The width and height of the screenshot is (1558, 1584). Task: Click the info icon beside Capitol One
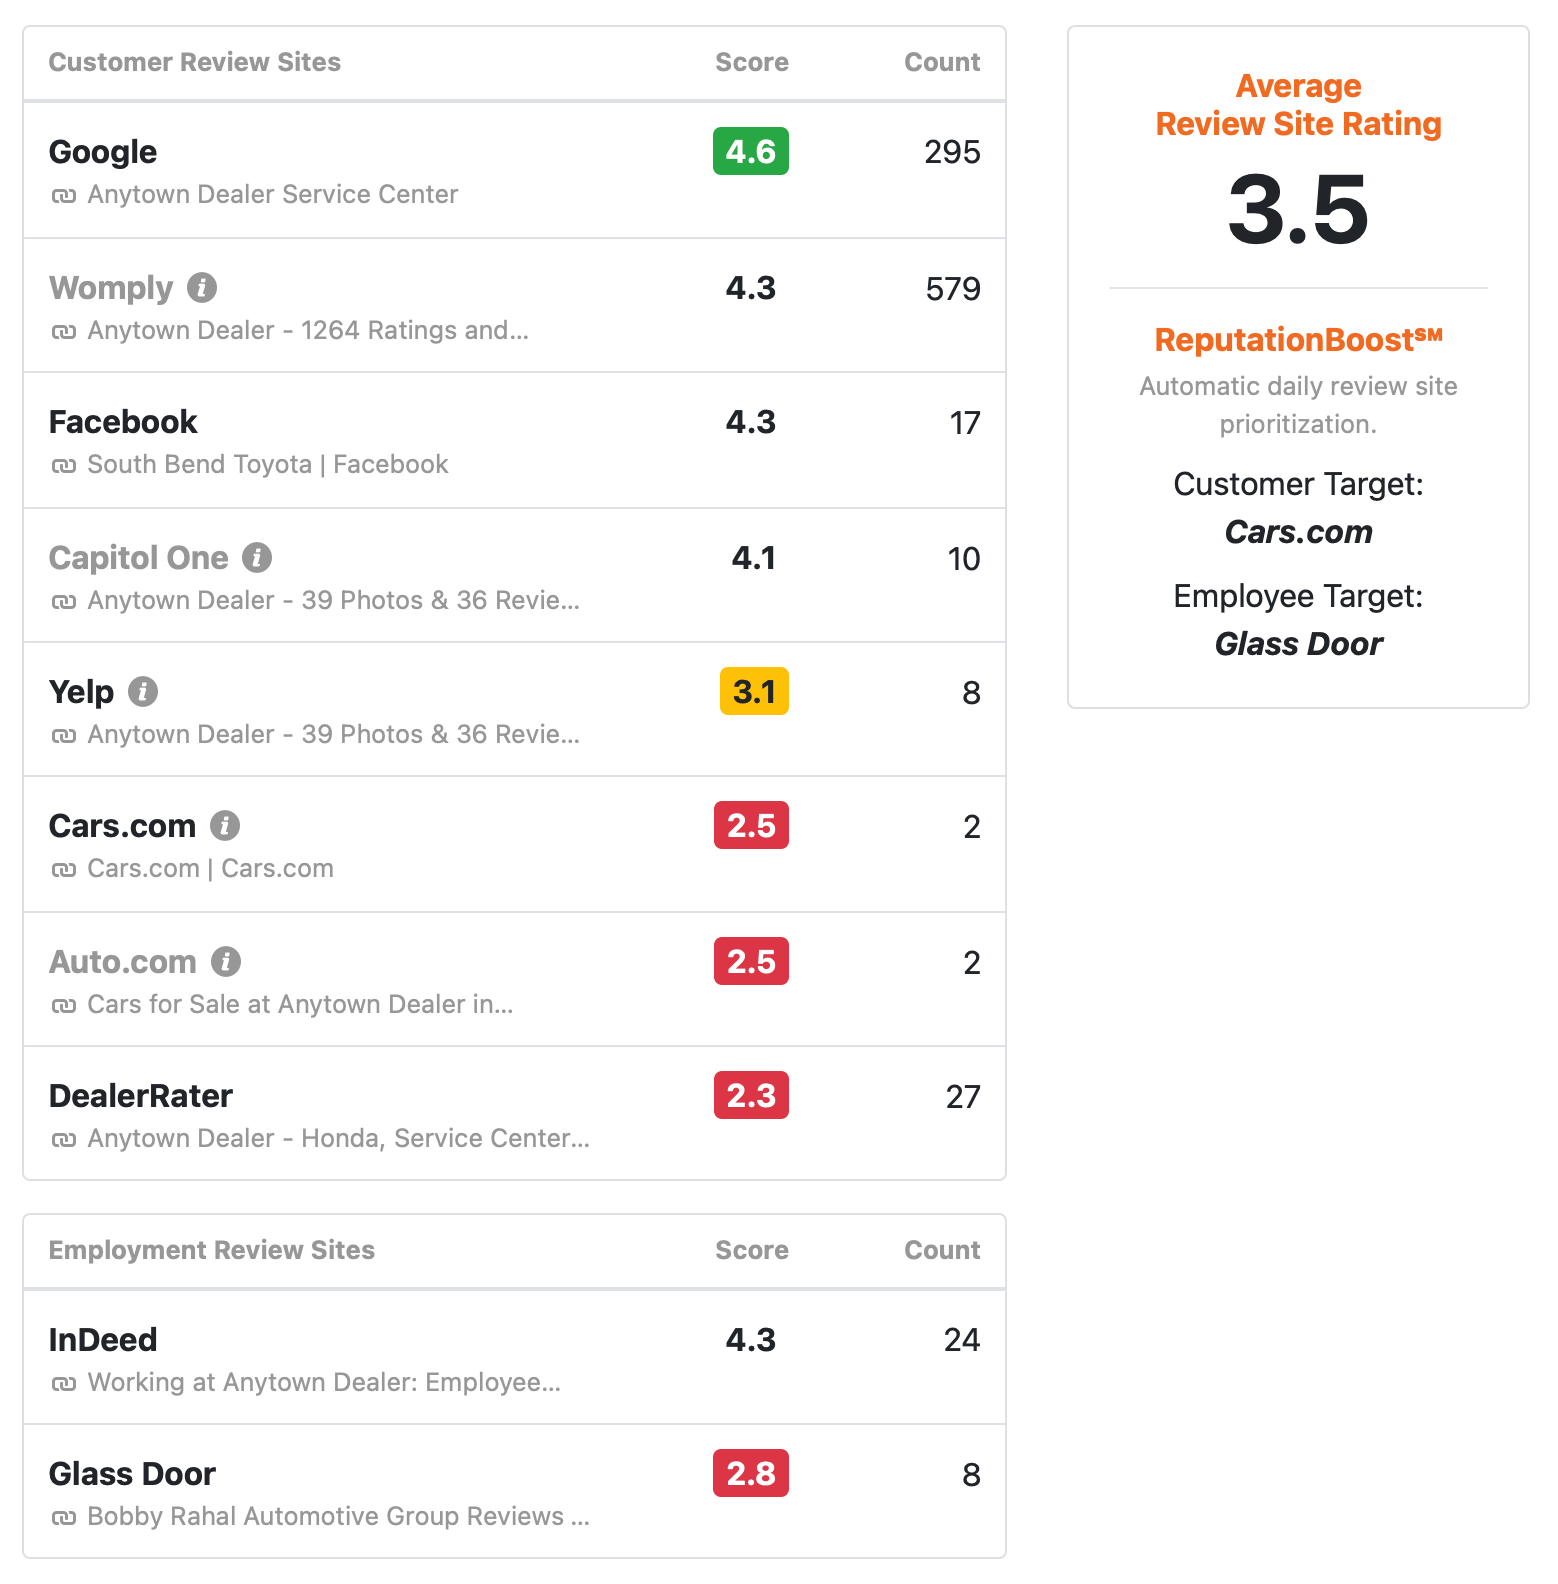point(257,558)
